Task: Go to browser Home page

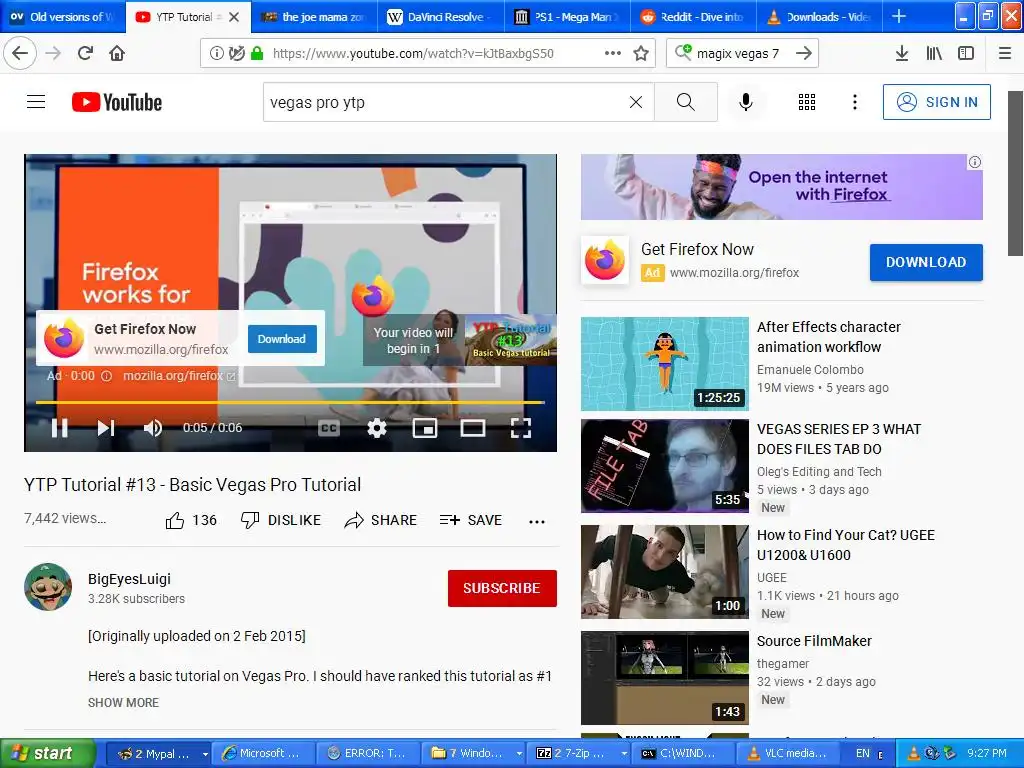Action: (x=117, y=53)
